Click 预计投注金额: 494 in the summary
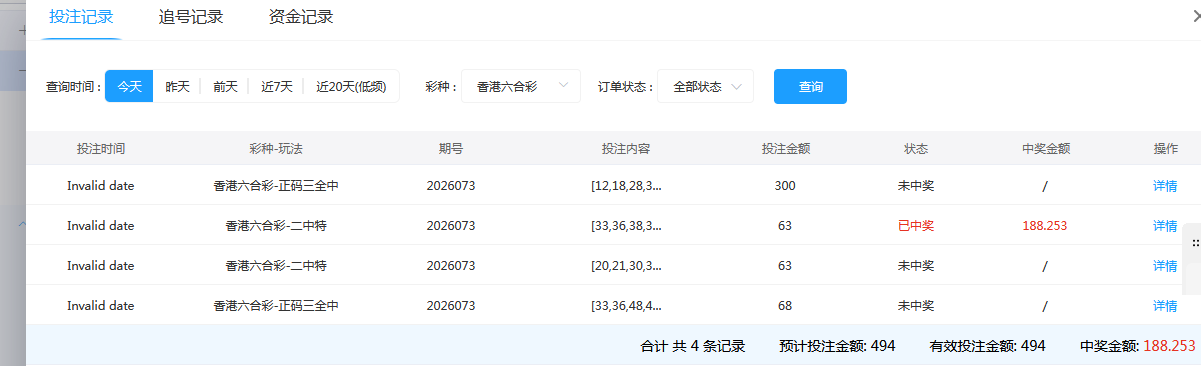The image size is (1201, 366). click(x=837, y=346)
